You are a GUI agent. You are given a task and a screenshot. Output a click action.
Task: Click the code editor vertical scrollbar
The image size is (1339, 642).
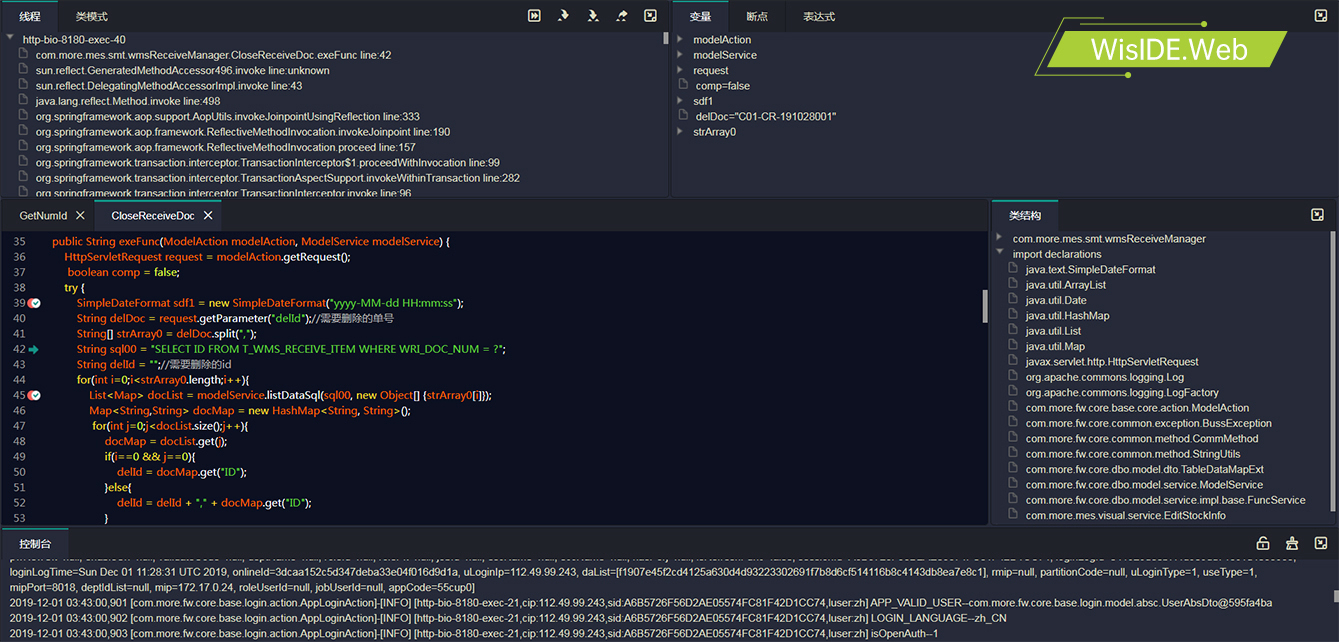tap(985, 305)
